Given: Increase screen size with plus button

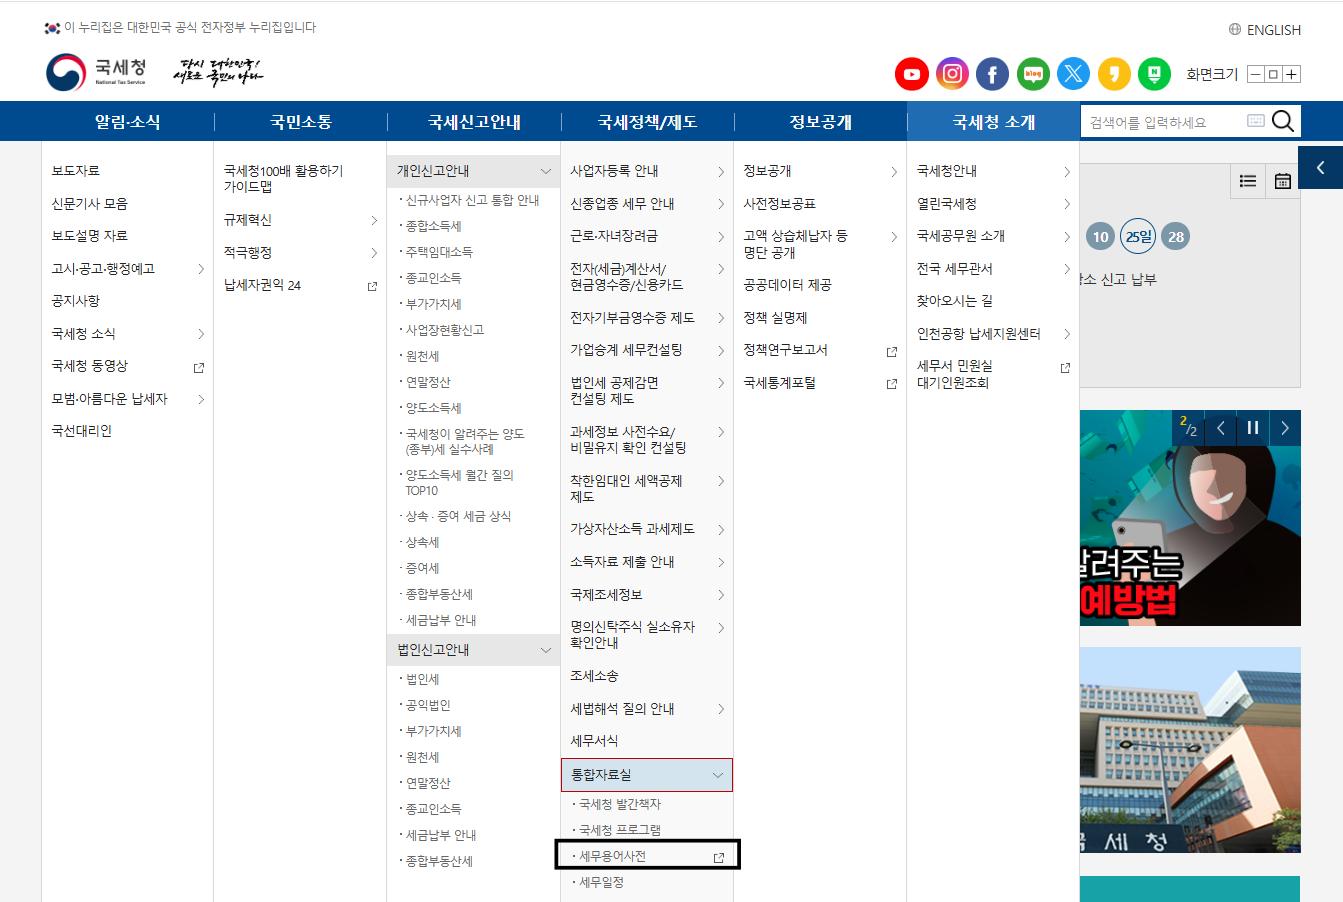Looking at the screenshot, I should coord(1292,74).
